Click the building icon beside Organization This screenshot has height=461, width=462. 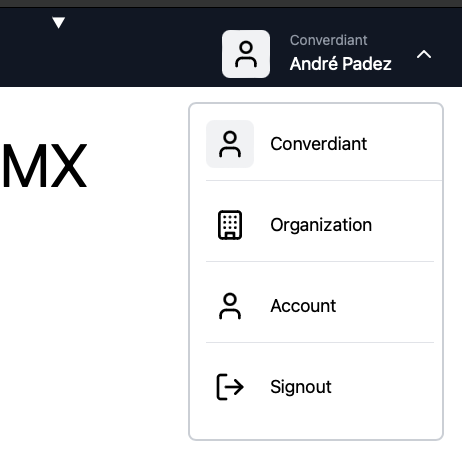pyautogui.click(x=230, y=225)
